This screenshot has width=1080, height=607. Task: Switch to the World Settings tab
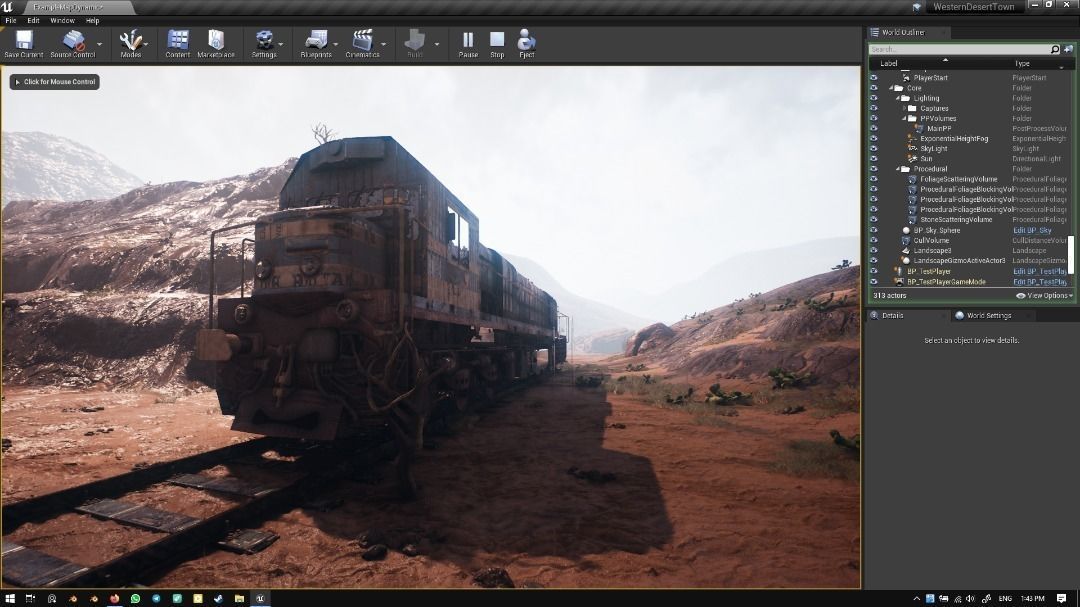(x=989, y=316)
